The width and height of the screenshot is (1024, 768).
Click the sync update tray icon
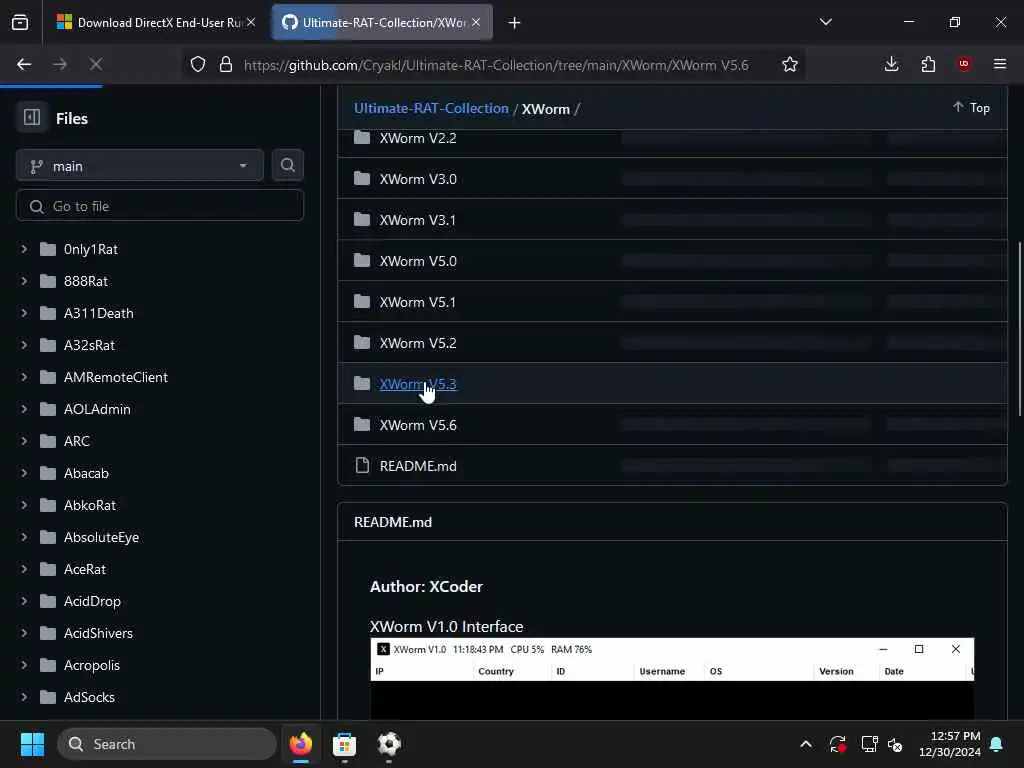coord(838,744)
